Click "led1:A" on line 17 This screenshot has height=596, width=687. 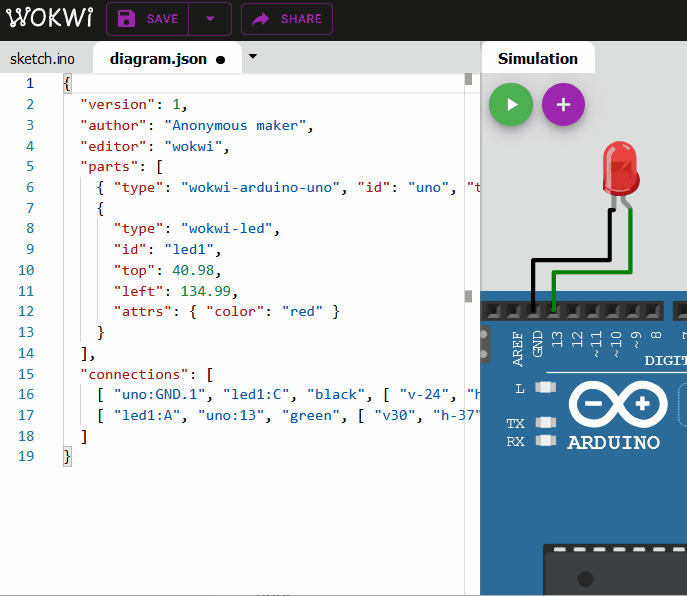[147, 415]
